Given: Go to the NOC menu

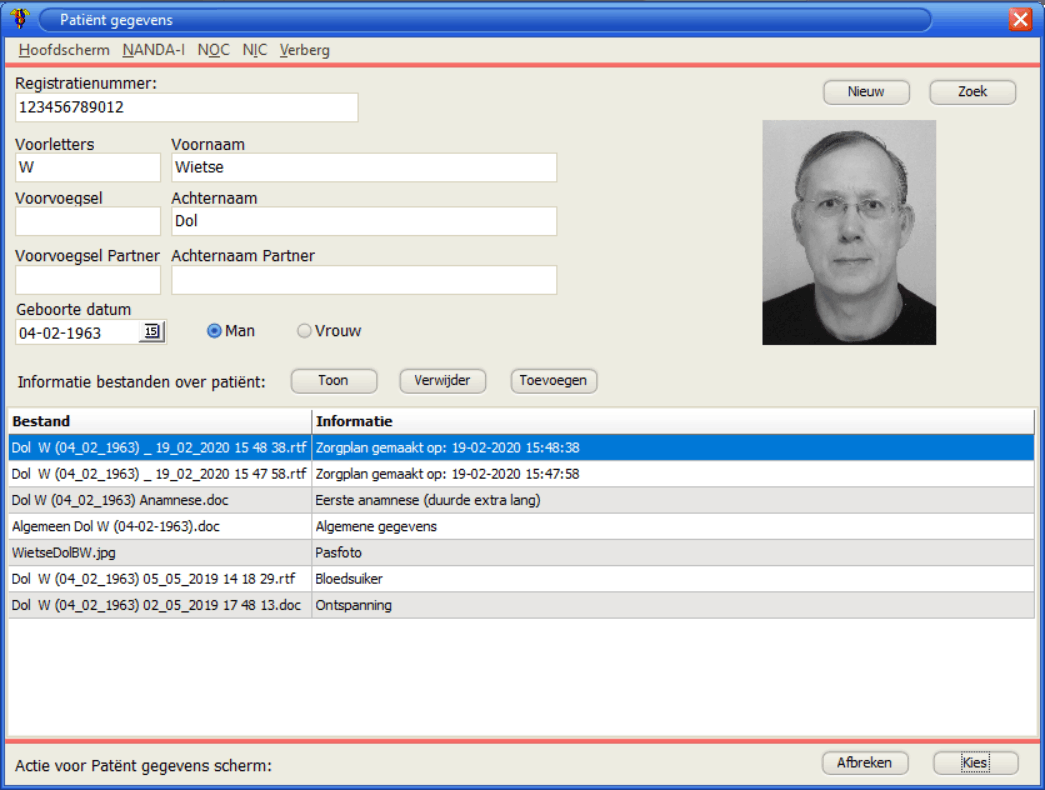Looking at the screenshot, I should tap(213, 50).
